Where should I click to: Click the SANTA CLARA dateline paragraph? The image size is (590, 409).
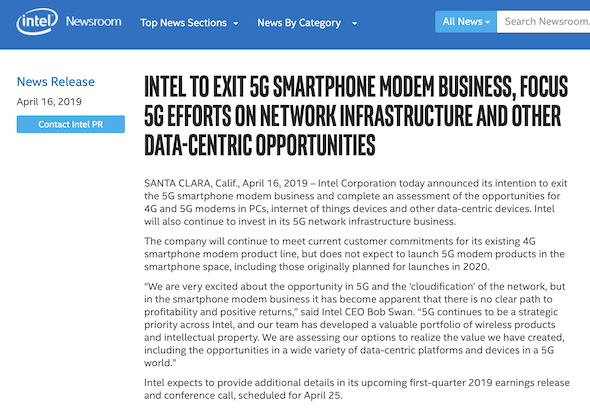[x=356, y=202]
